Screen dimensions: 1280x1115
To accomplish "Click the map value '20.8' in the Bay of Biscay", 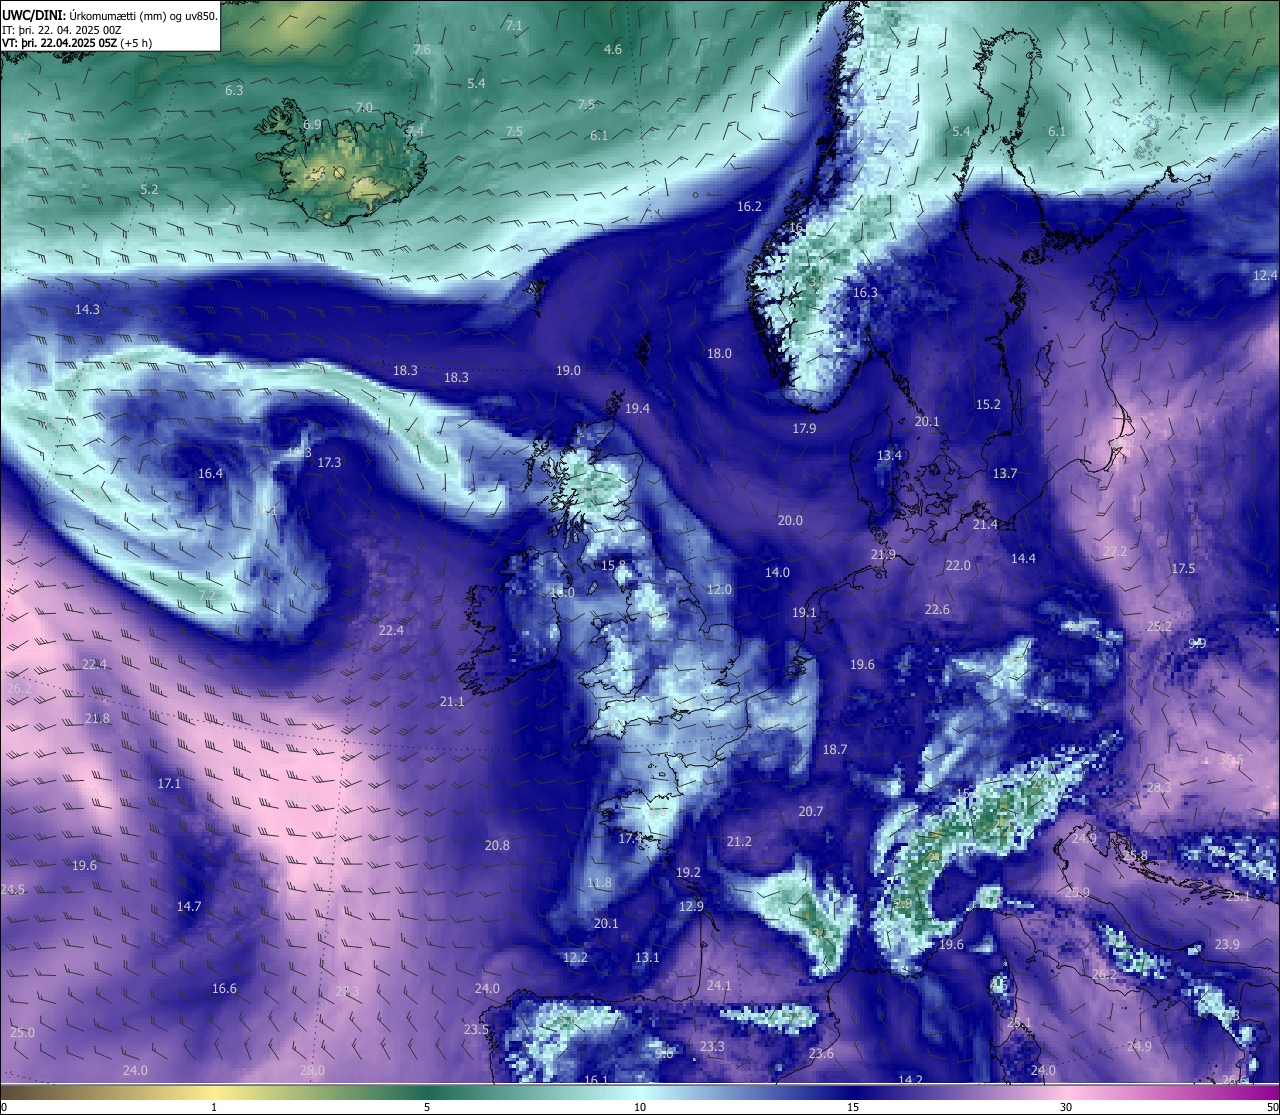I will click(497, 846).
